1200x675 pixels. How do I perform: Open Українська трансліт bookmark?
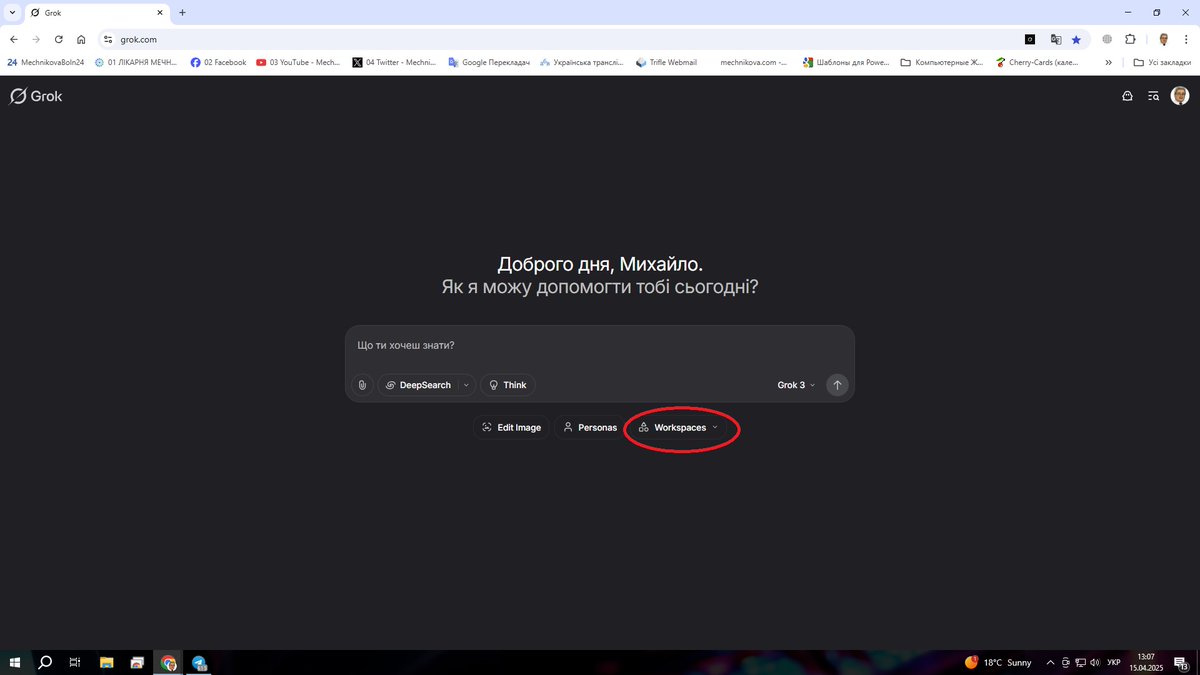[581, 62]
